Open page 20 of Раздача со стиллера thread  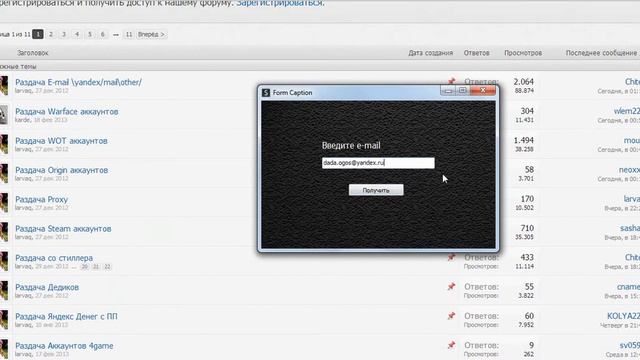pyautogui.click(x=84, y=267)
